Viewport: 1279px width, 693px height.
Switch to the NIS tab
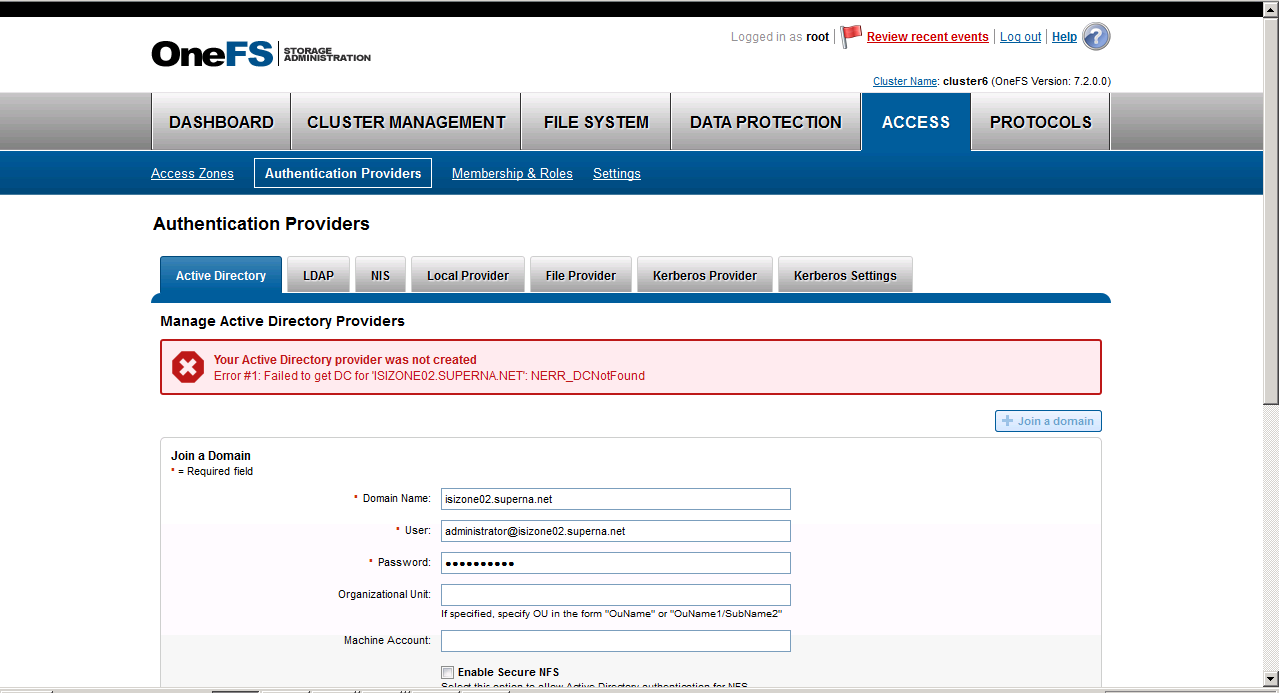pos(380,275)
